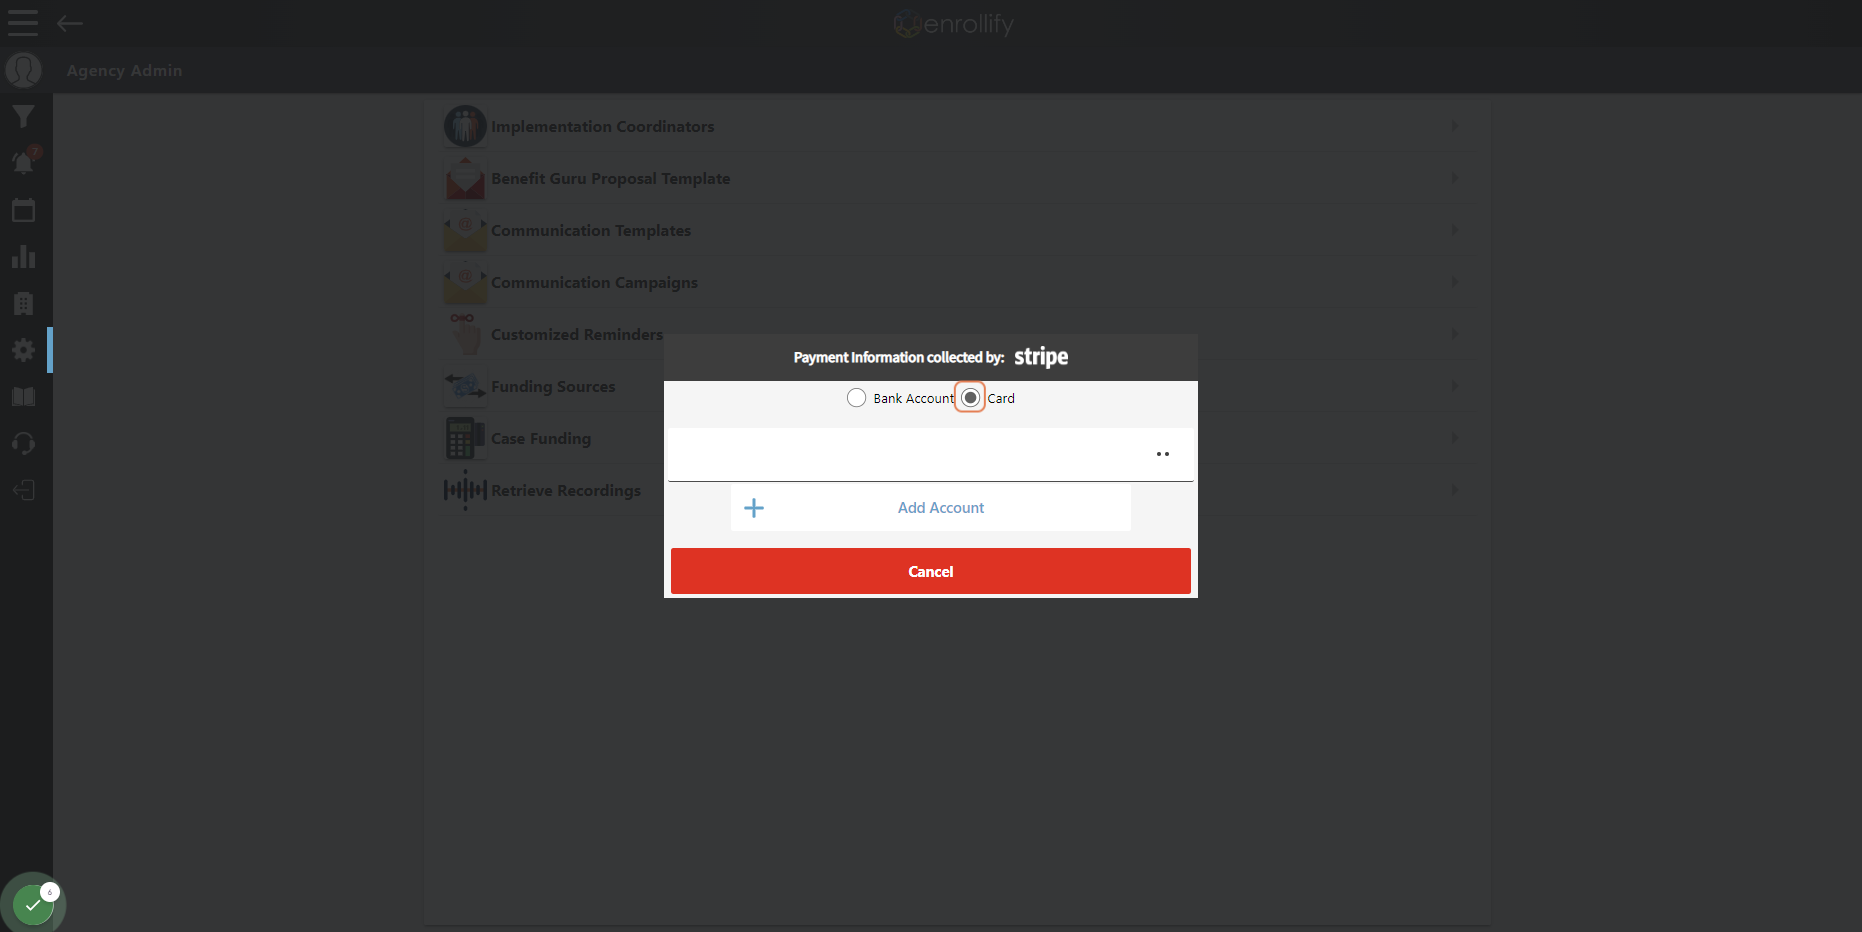Open the hamburger menu icon
Screen dimensions: 1862x932
coord(23,23)
